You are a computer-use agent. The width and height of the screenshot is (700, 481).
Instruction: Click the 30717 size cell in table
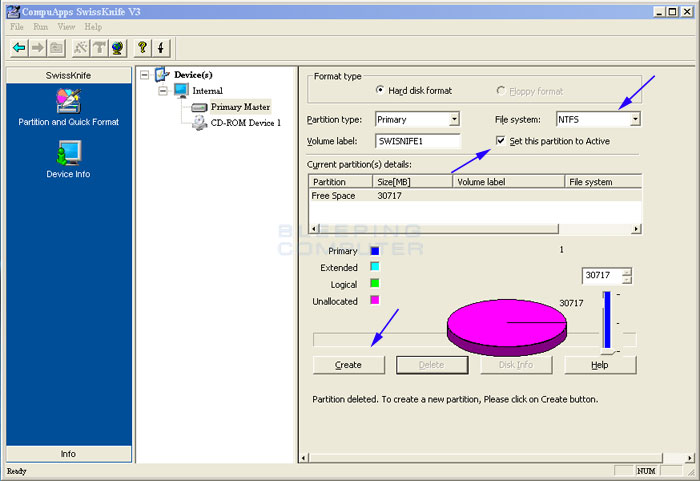click(x=389, y=196)
